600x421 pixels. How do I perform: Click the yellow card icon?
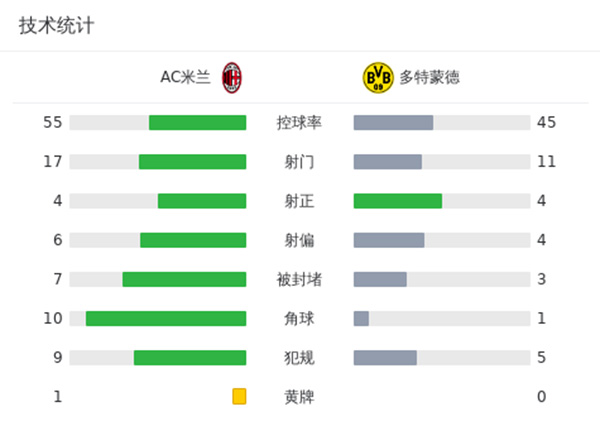click(239, 396)
